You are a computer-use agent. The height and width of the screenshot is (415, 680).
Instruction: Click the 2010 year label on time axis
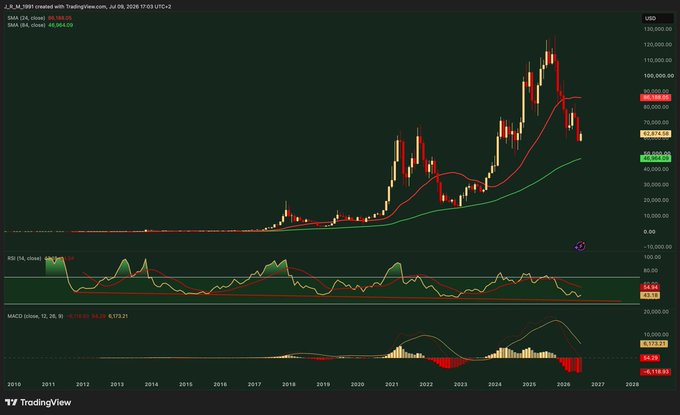coord(14,384)
